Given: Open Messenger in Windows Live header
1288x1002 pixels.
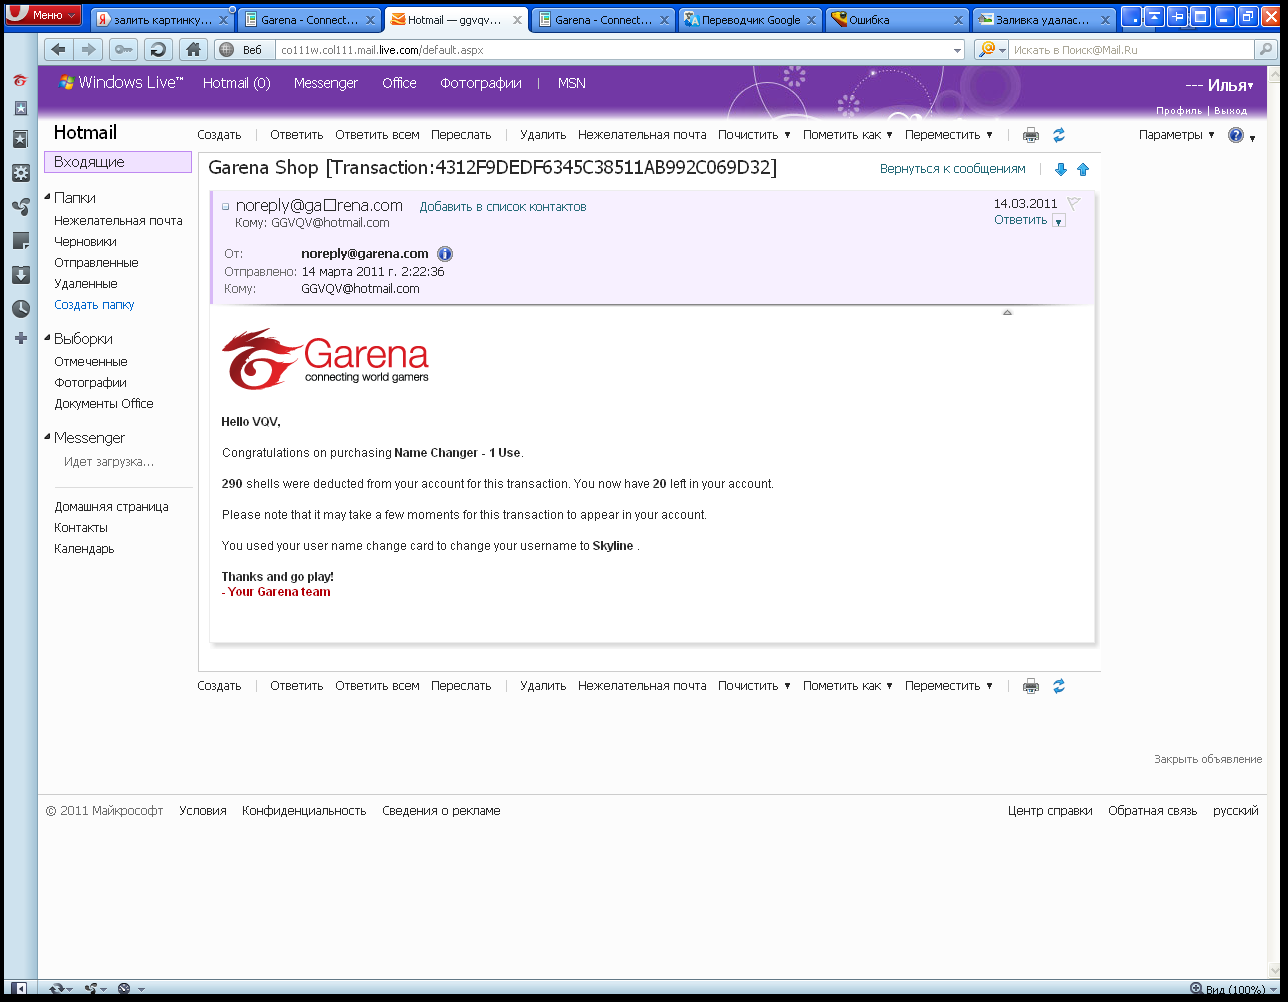Looking at the screenshot, I should tap(326, 83).
